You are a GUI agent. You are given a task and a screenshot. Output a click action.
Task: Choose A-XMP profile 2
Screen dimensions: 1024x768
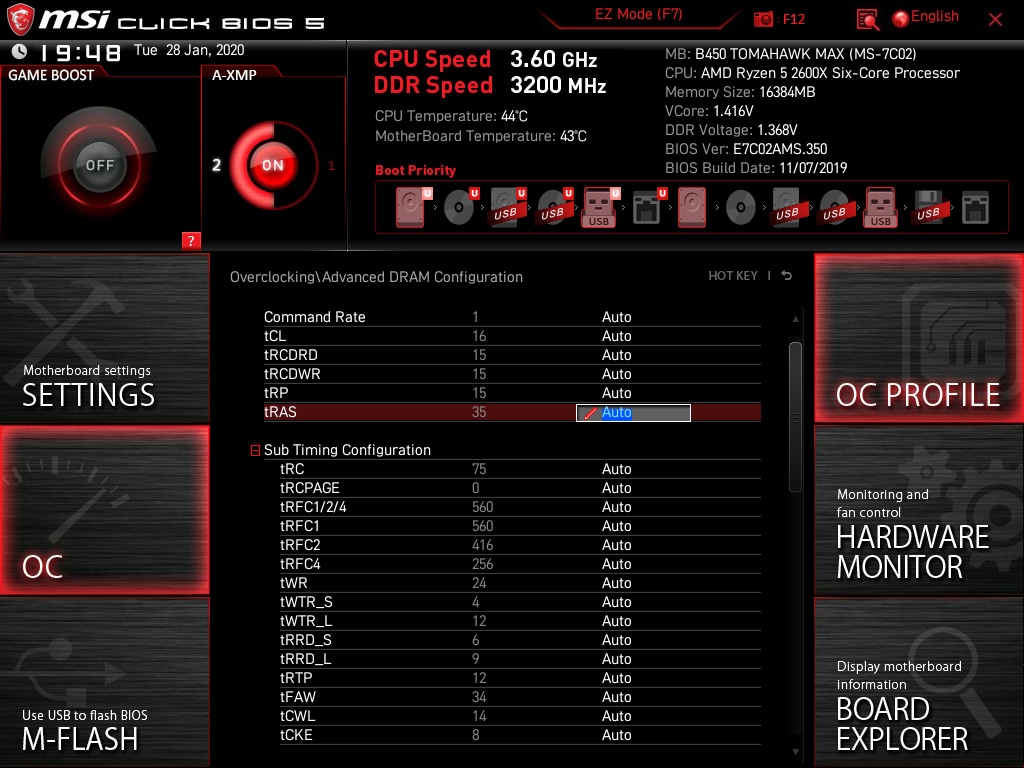(216, 165)
